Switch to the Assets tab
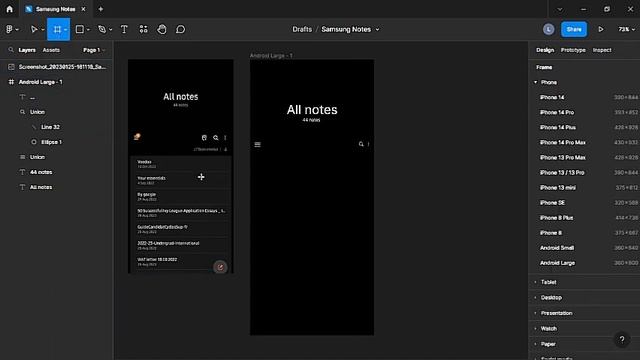The image size is (640, 360). click(51, 50)
